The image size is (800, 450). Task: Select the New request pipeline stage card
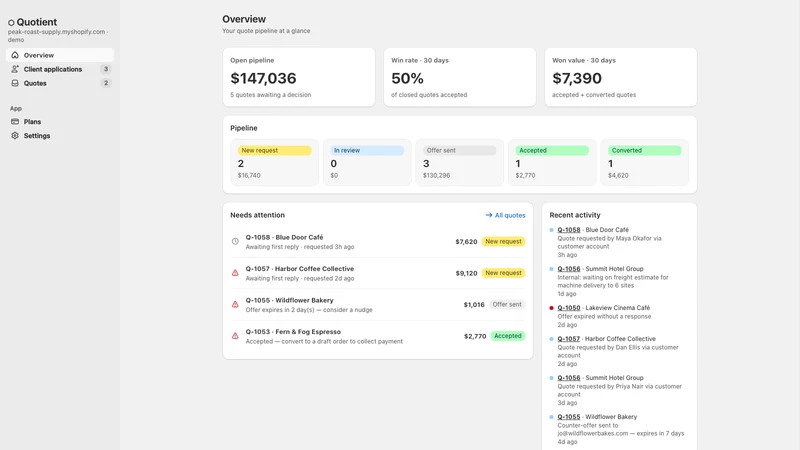pyautogui.click(x=274, y=162)
